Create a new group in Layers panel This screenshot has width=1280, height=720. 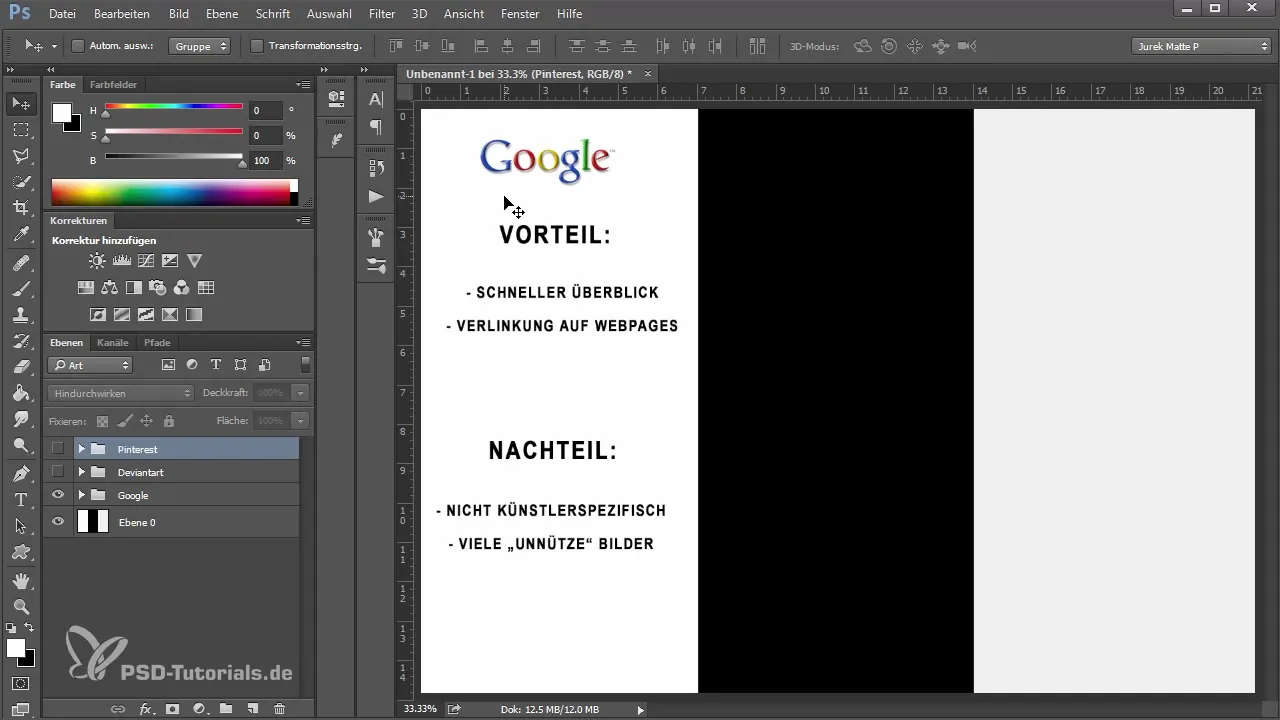tap(226, 708)
